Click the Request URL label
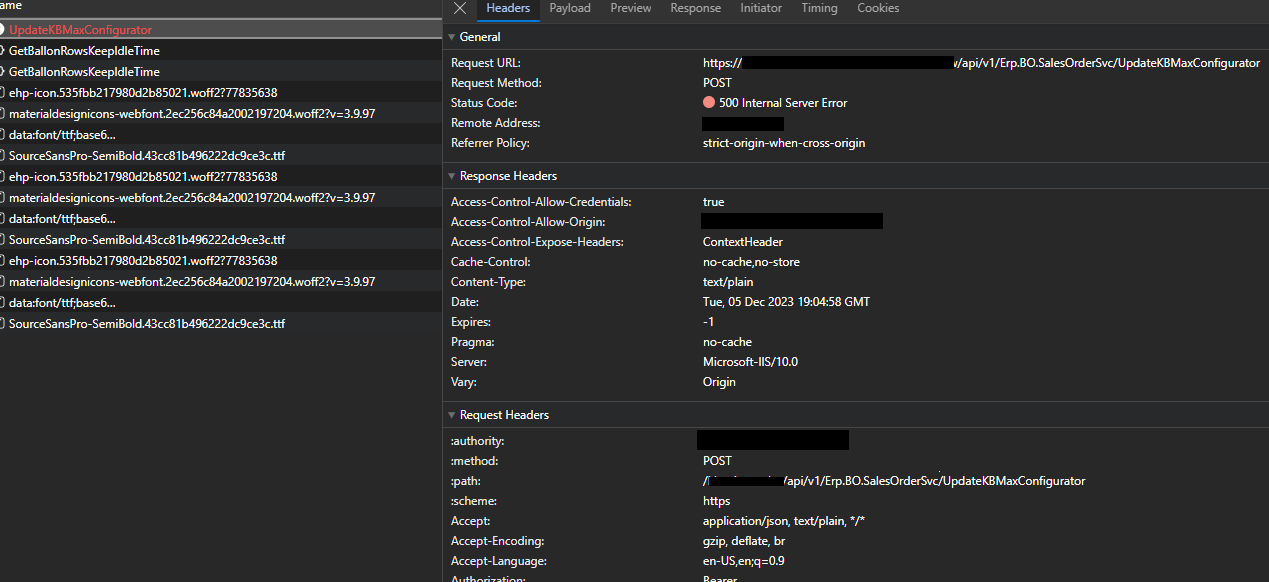The height and width of the screenshot is (582, 1269). click(486, 63)
